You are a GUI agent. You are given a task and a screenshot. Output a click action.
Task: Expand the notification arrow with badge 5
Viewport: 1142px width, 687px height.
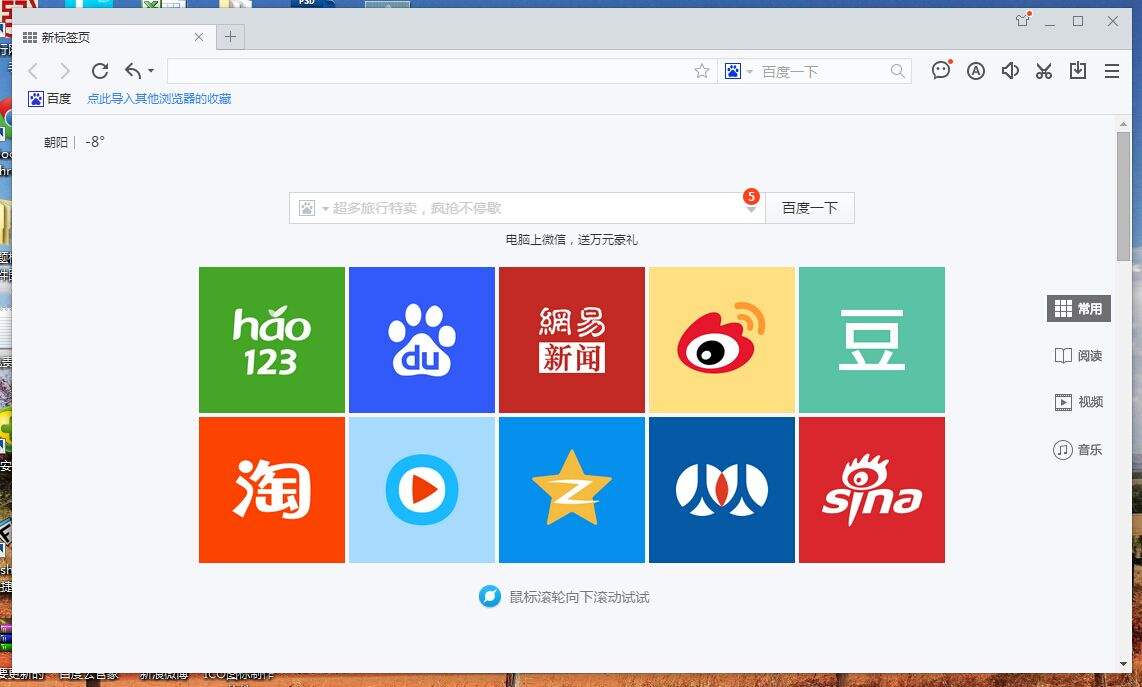(x=751, y=210)
